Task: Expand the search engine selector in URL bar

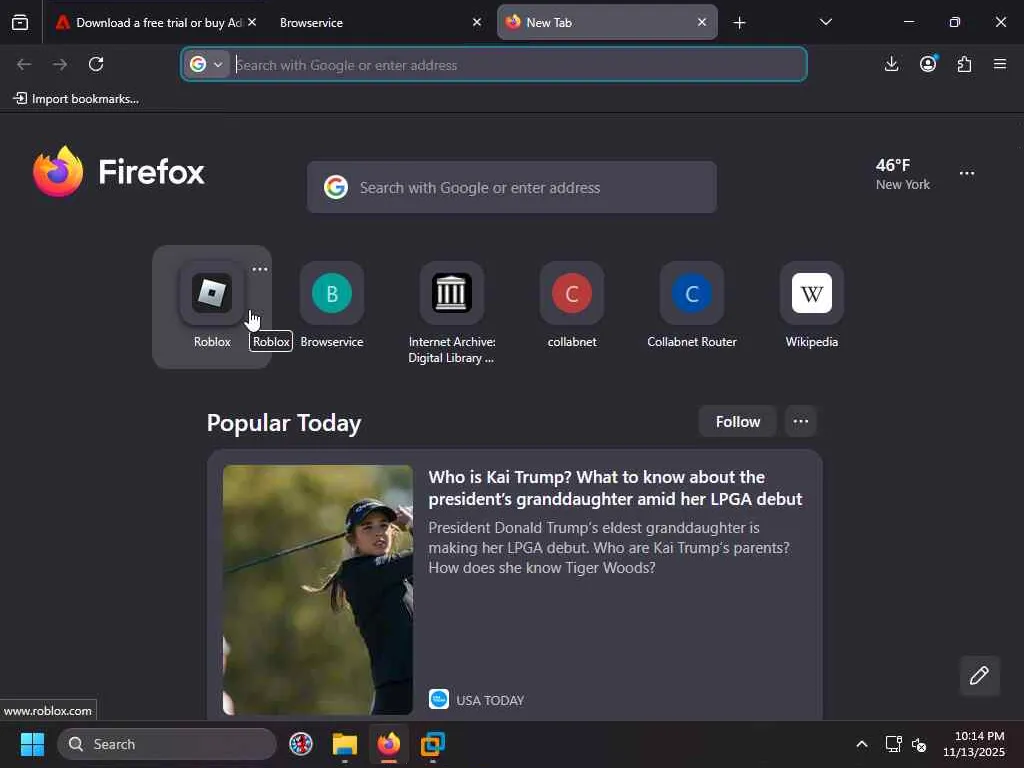Action: (x=208, y=64)
